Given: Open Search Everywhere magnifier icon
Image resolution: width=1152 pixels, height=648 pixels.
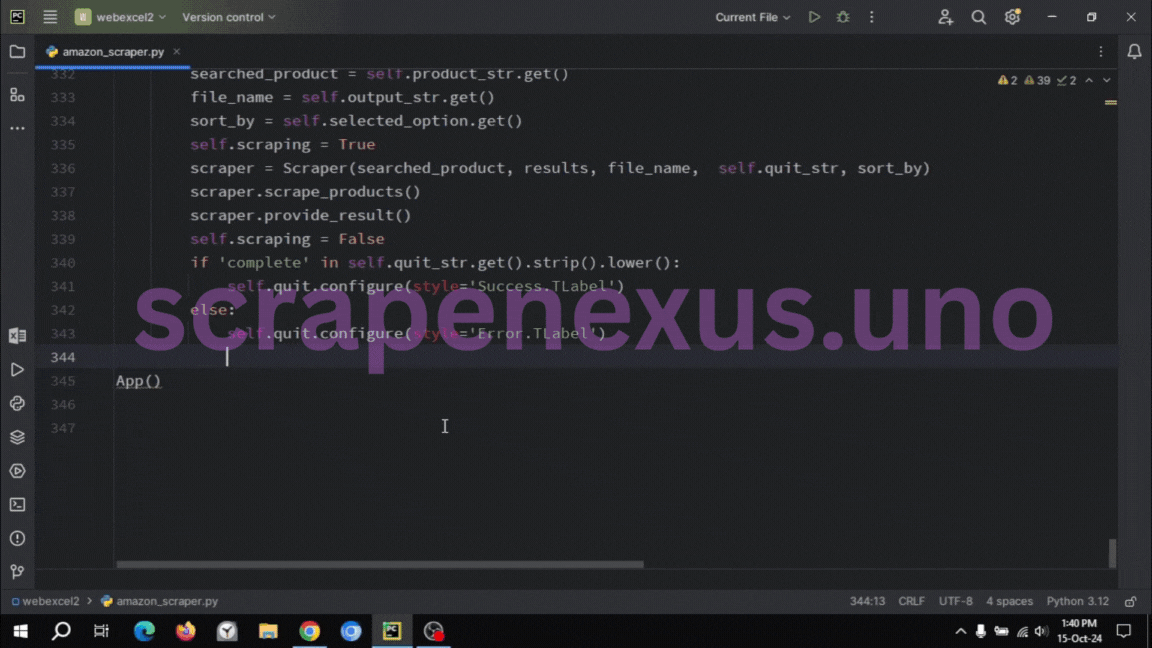Looking at the screenshot, I should click(x=979, y=17).
